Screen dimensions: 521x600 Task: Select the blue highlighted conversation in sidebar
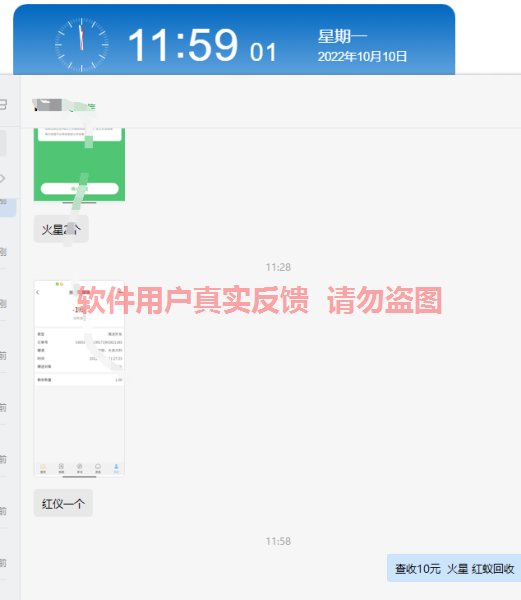(8, 208)
